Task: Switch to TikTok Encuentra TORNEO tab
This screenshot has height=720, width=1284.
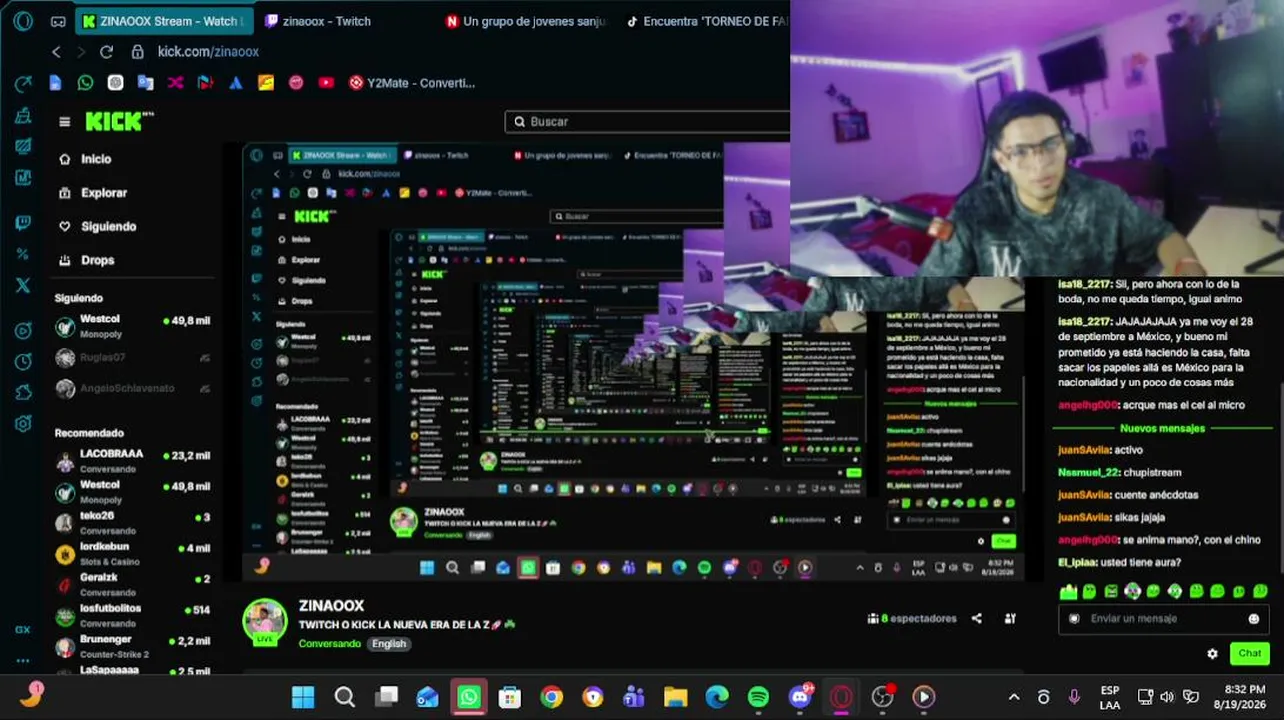Action: tap(706, 21)
